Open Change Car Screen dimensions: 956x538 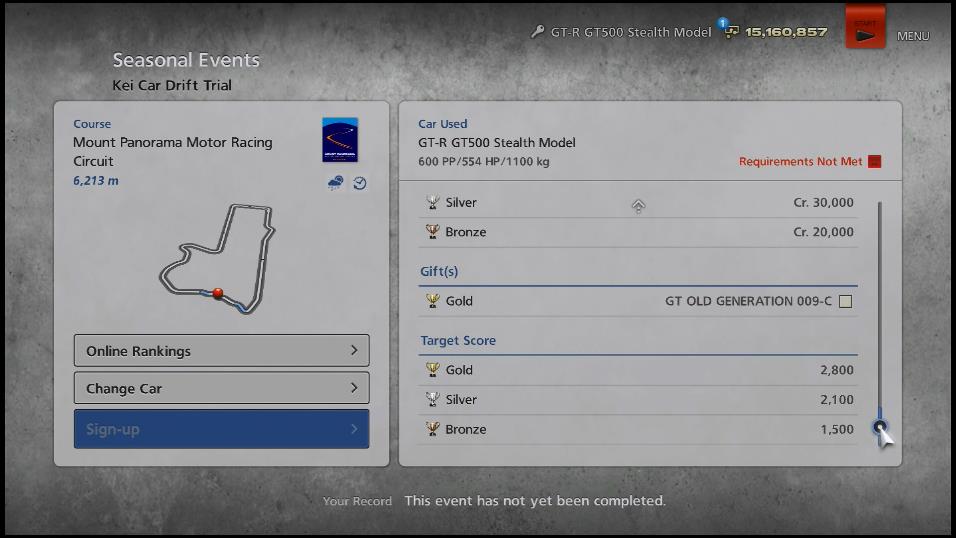[221, 388]
